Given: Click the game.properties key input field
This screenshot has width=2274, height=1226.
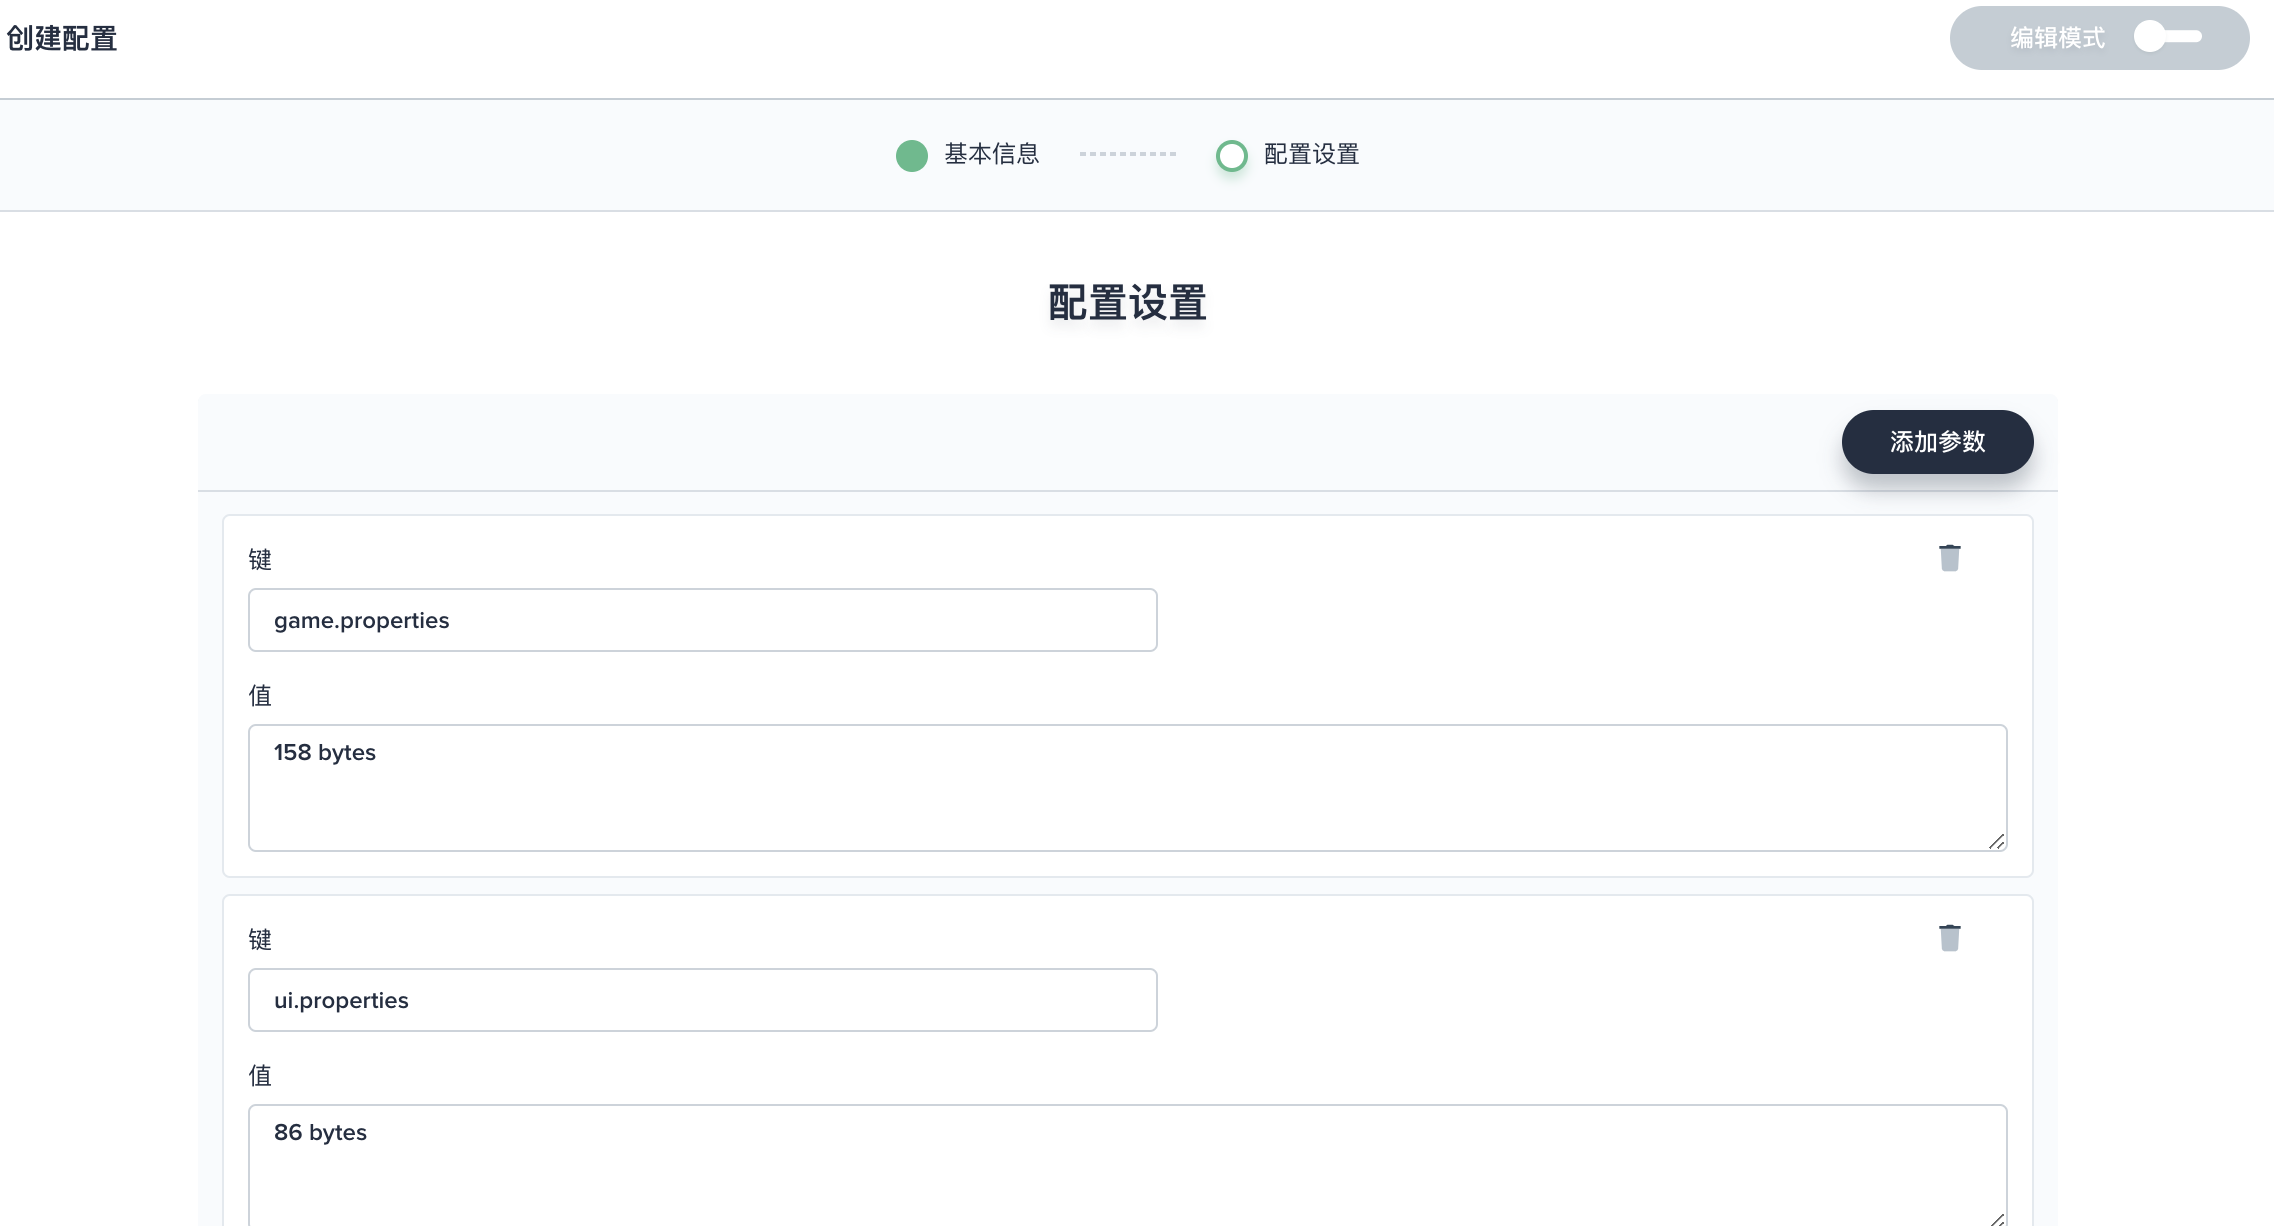Looking at the screenshot, I should [x=701, y=620].
